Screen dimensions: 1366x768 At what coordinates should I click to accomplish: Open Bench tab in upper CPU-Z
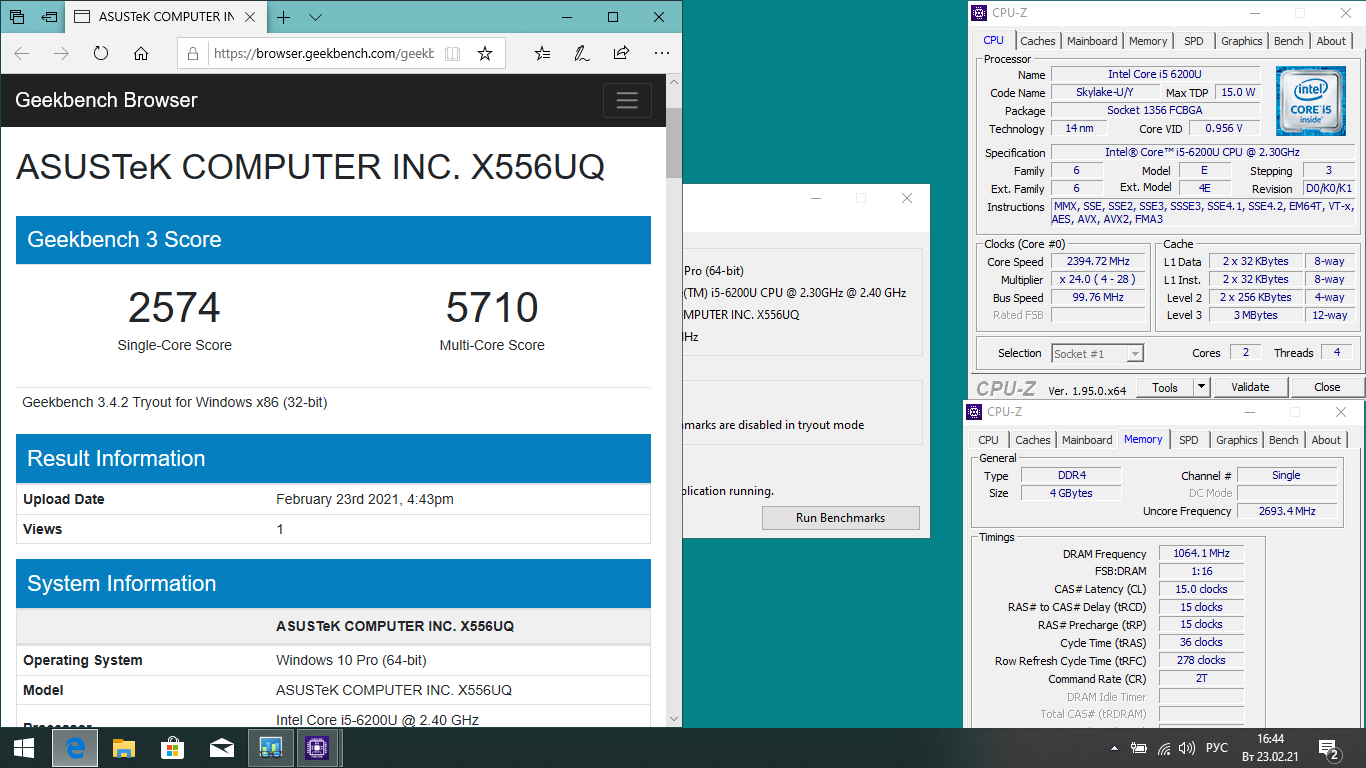(1289, 41)
